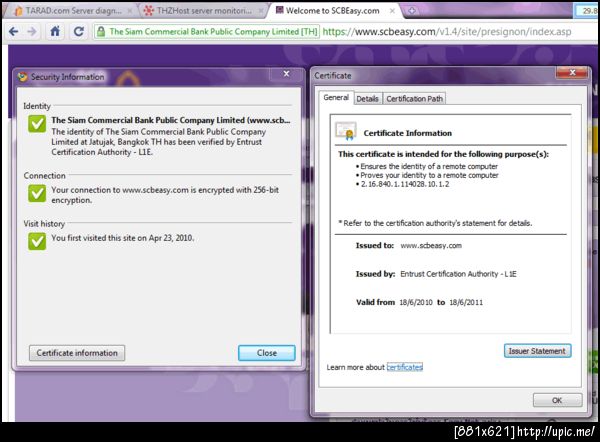Click the THZHost tab red favicon
Viewport: 600px width, 442px height.
148,11
